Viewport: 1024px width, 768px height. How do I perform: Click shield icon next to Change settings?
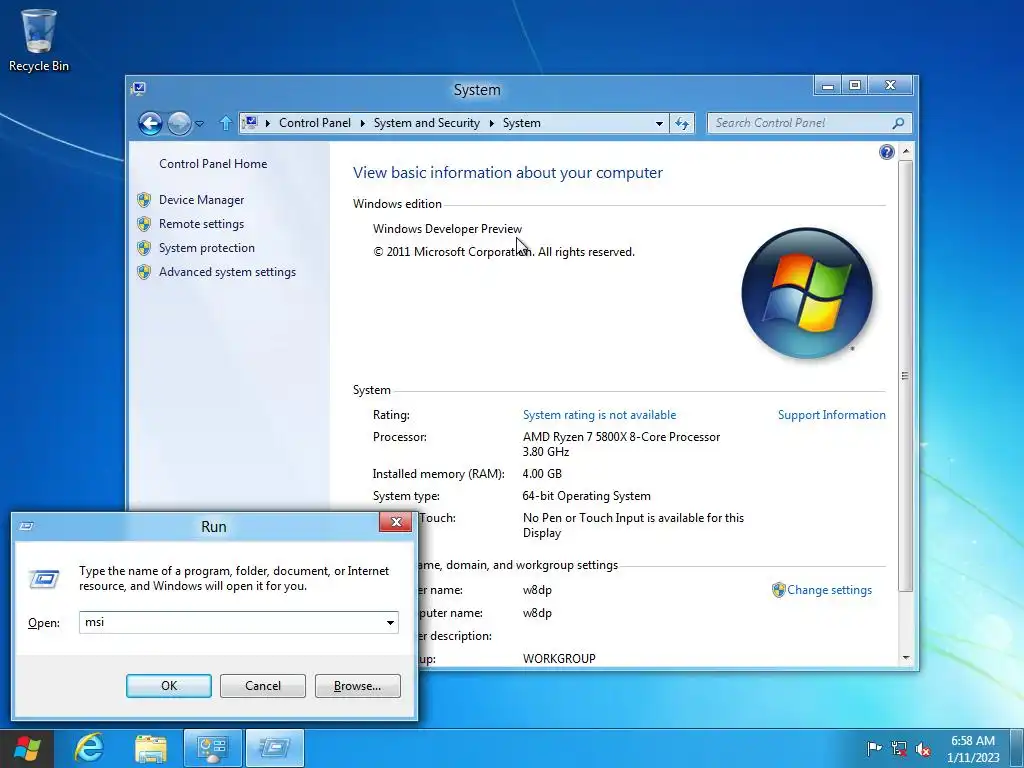tap(778, 590)
